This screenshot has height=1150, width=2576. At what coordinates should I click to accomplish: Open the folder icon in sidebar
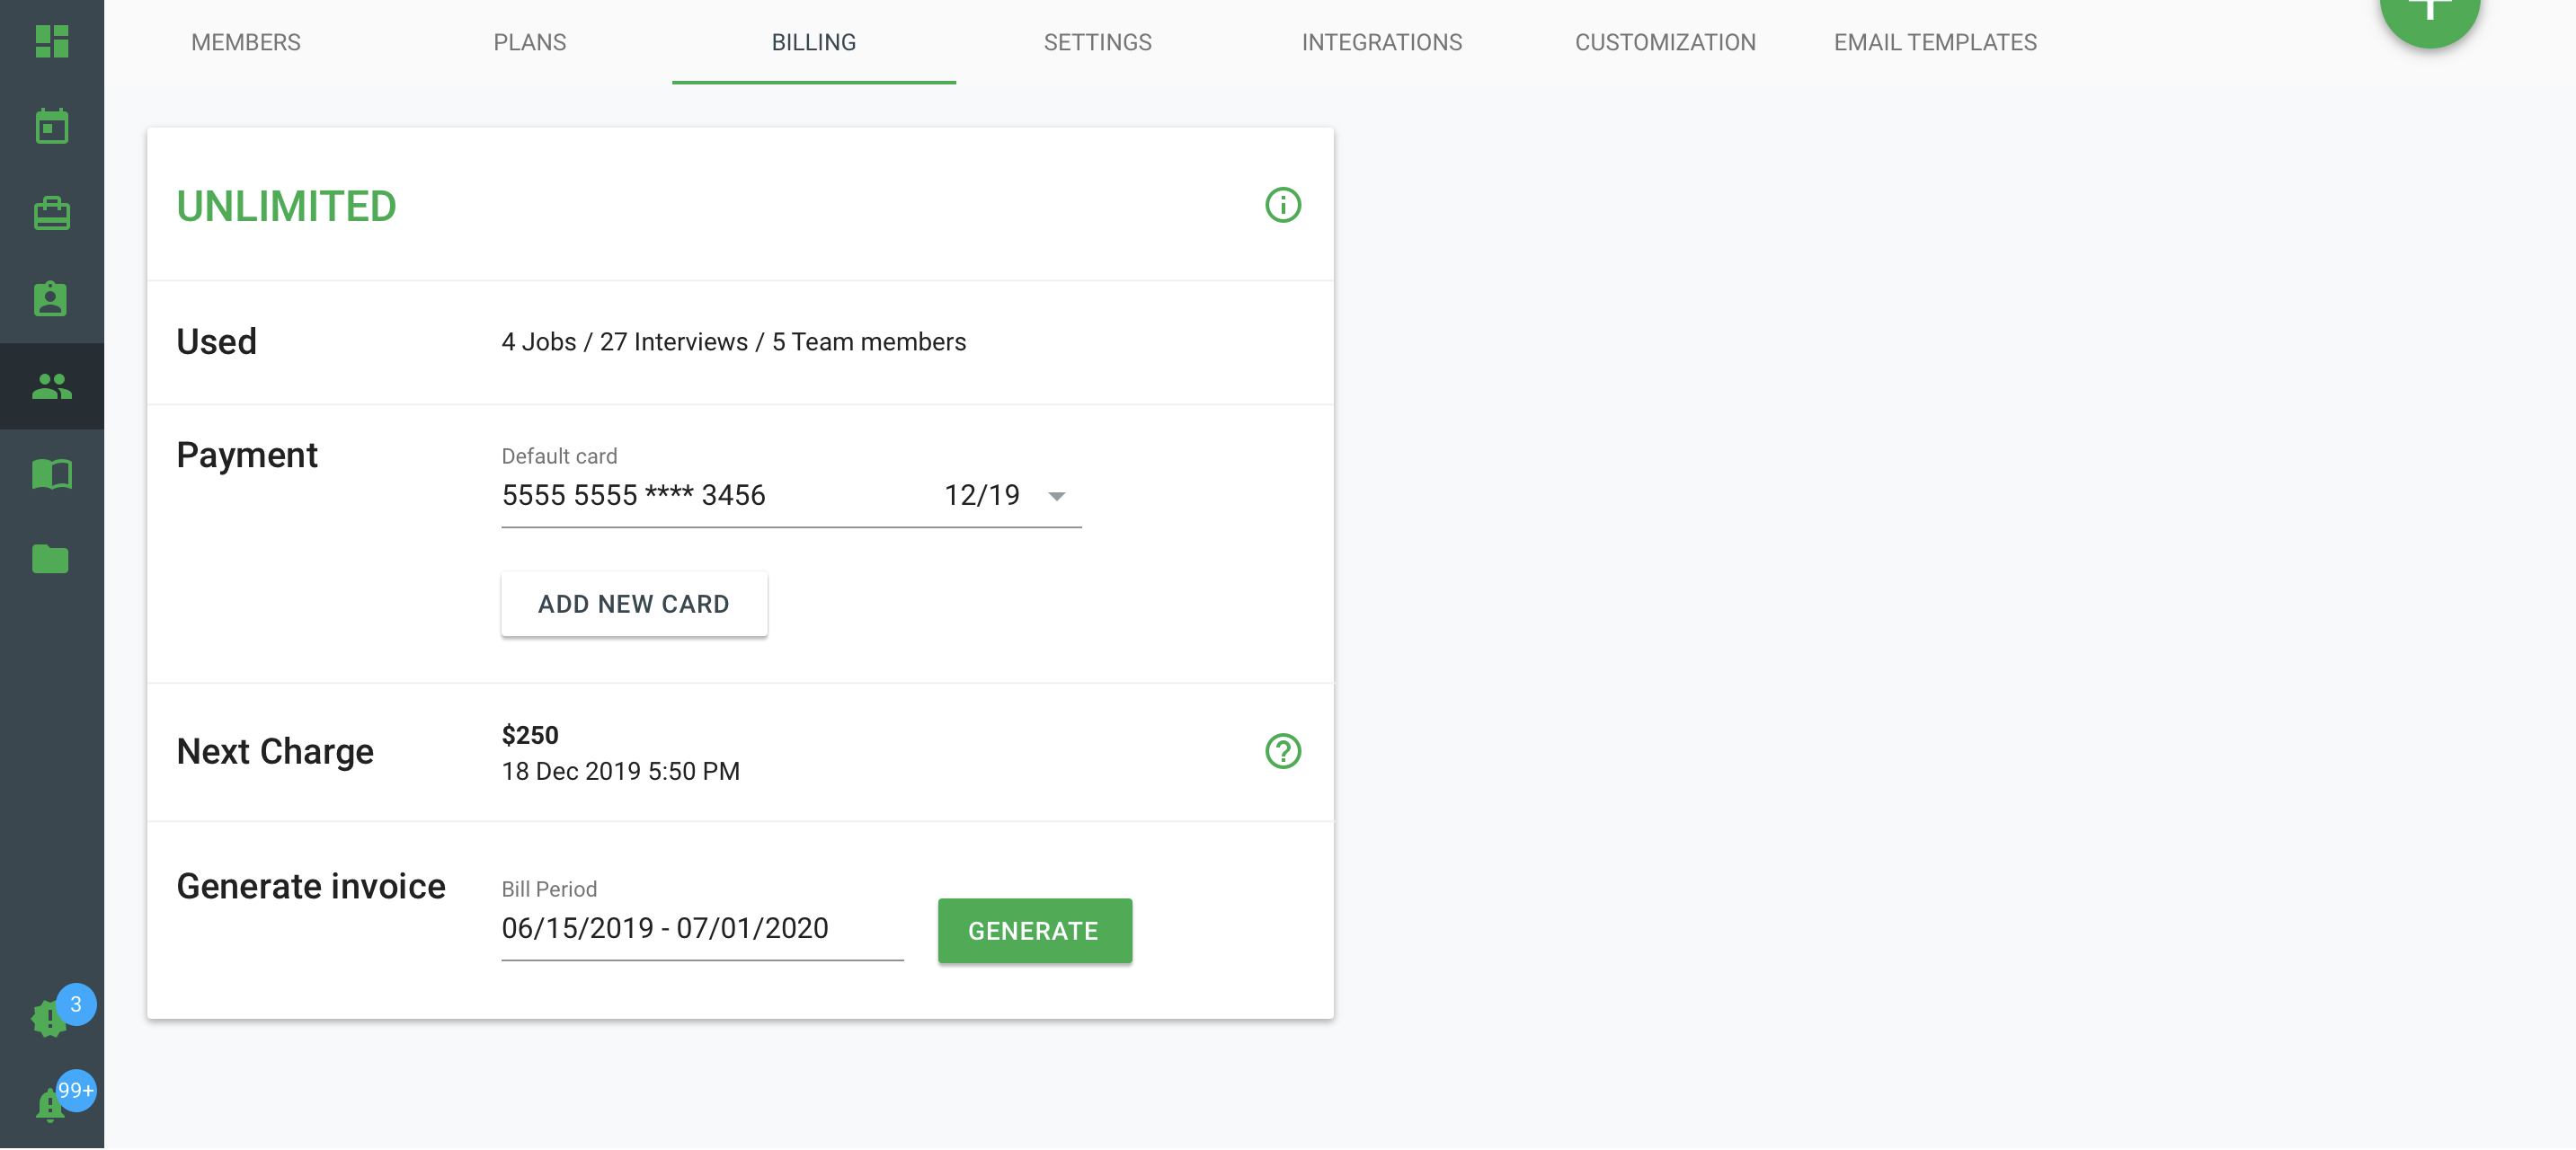tap(51, 559)
